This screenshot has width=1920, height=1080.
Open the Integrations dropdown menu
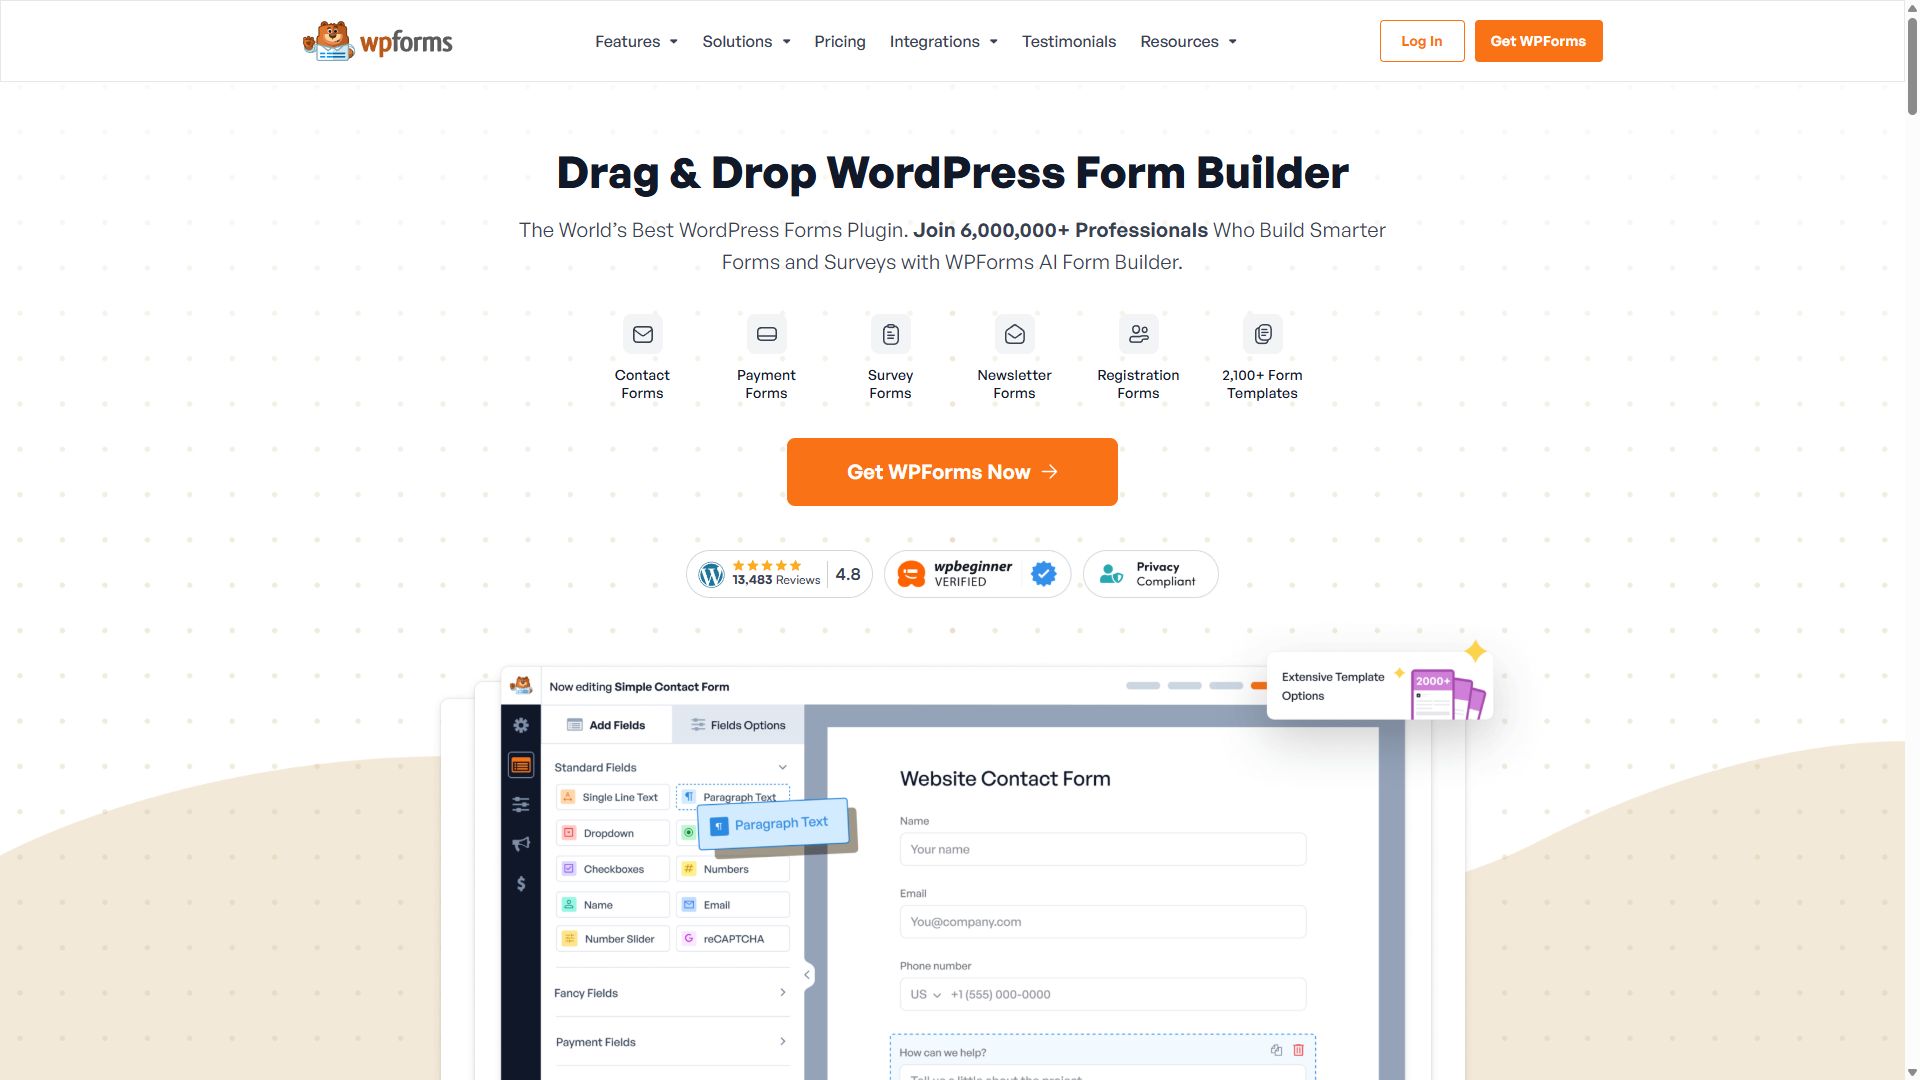[x=943, y=41]
